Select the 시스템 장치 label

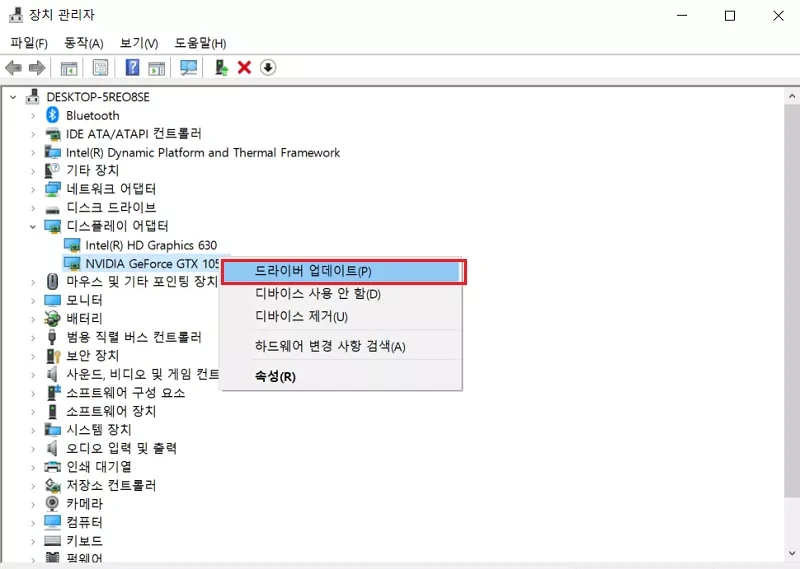click(x=99, y=430)
